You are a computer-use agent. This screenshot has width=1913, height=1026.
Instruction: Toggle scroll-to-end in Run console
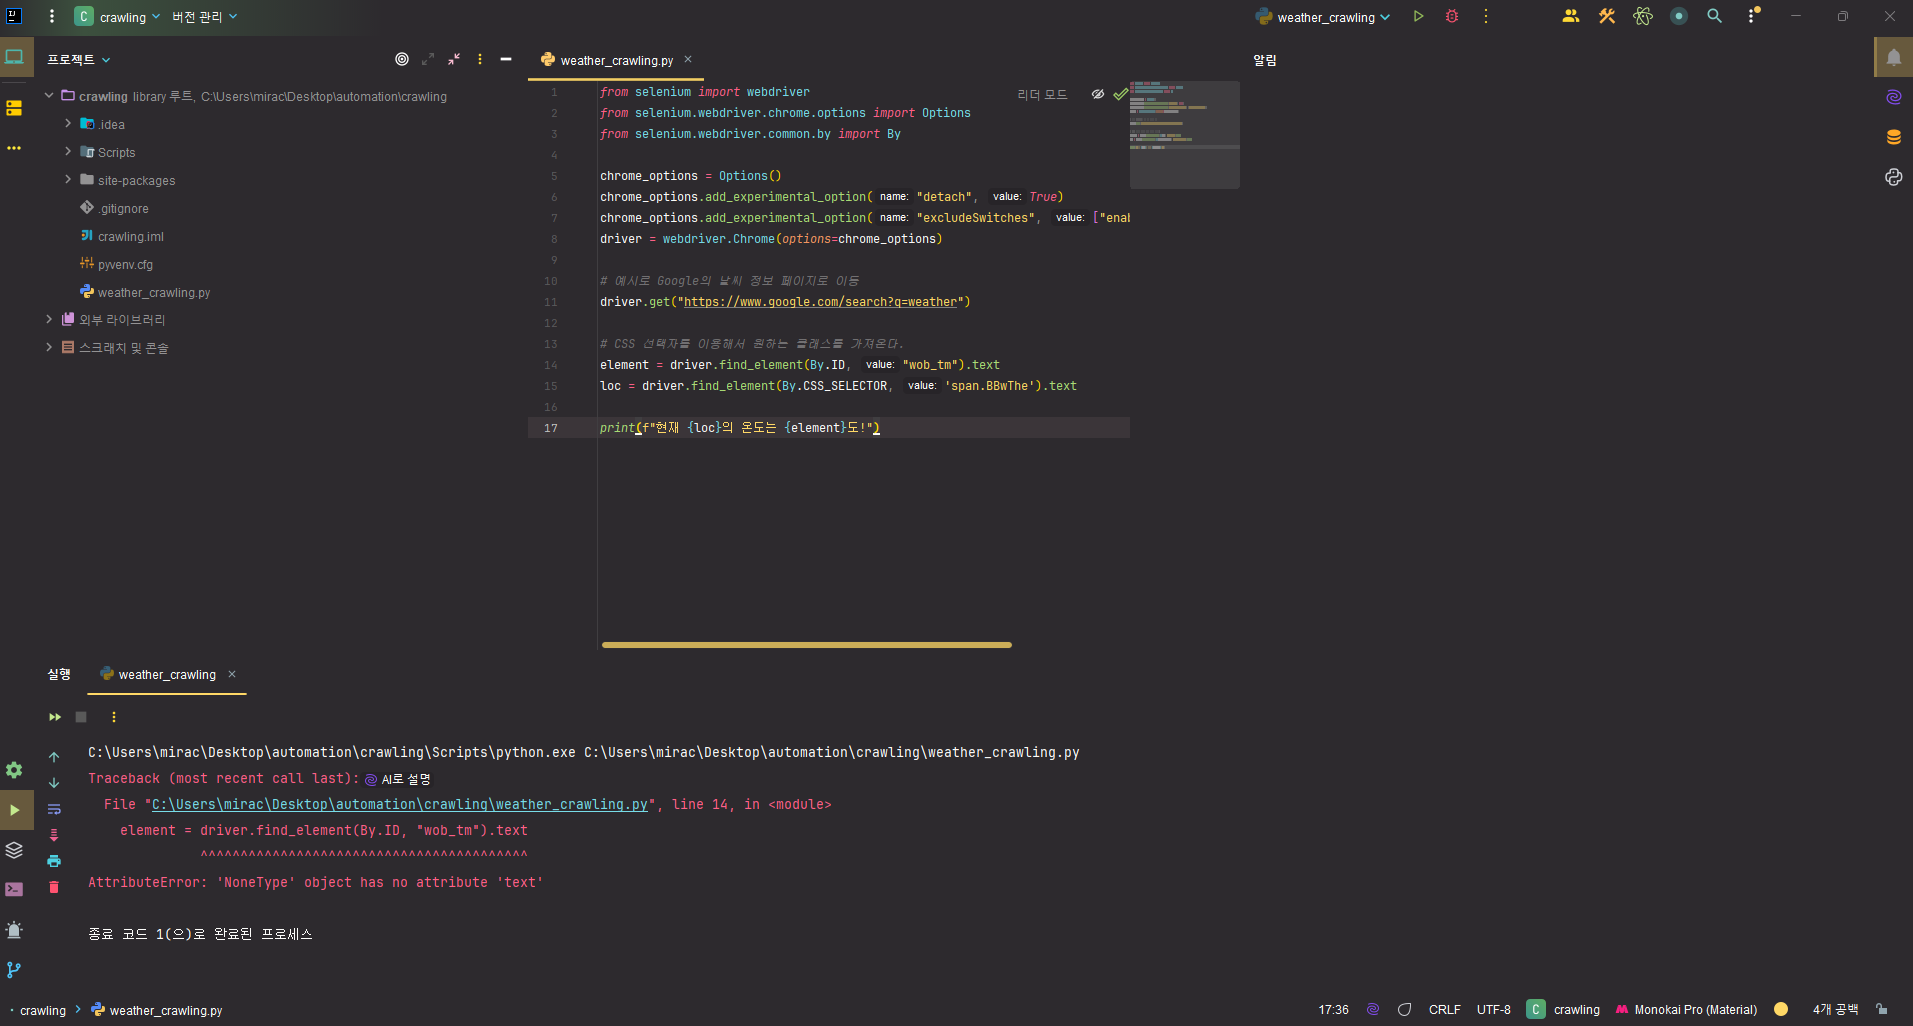[54, 835]
